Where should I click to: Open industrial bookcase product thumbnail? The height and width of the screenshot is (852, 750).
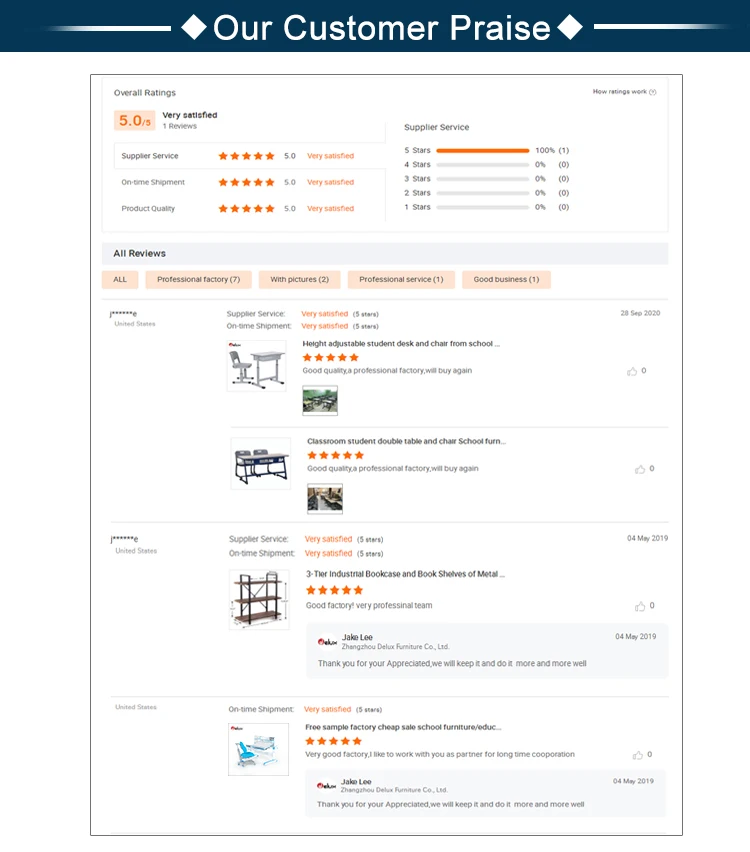click(259, 599)
